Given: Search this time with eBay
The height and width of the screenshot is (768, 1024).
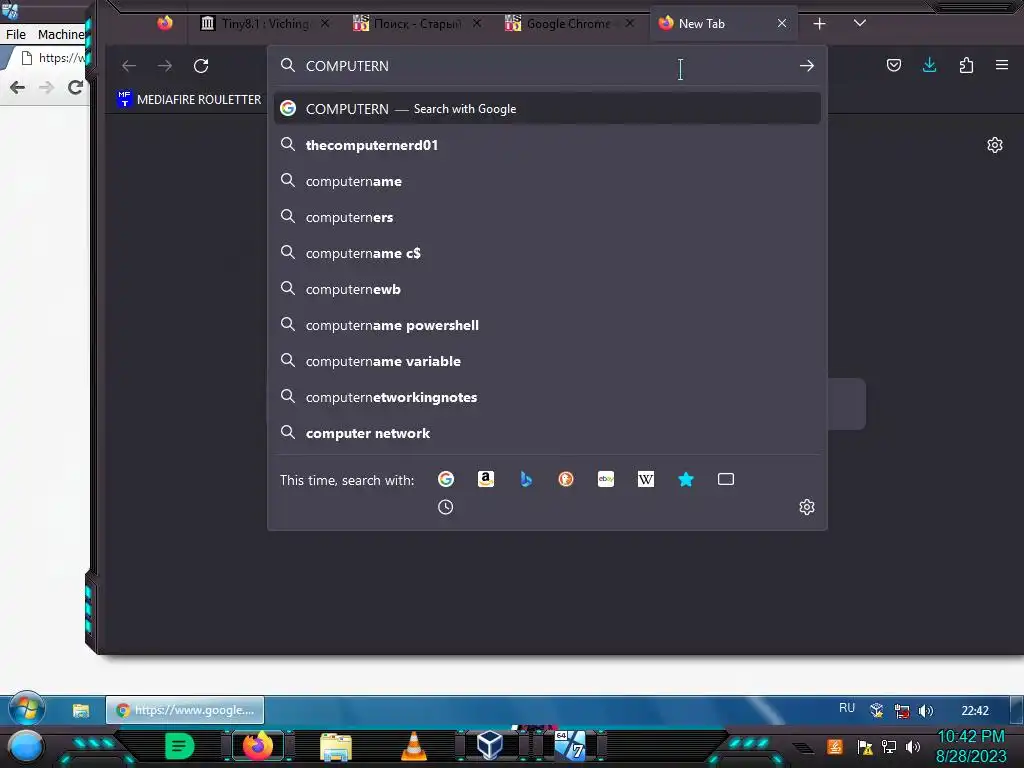Looking at the screenshot, I should [x=606, y=479].
